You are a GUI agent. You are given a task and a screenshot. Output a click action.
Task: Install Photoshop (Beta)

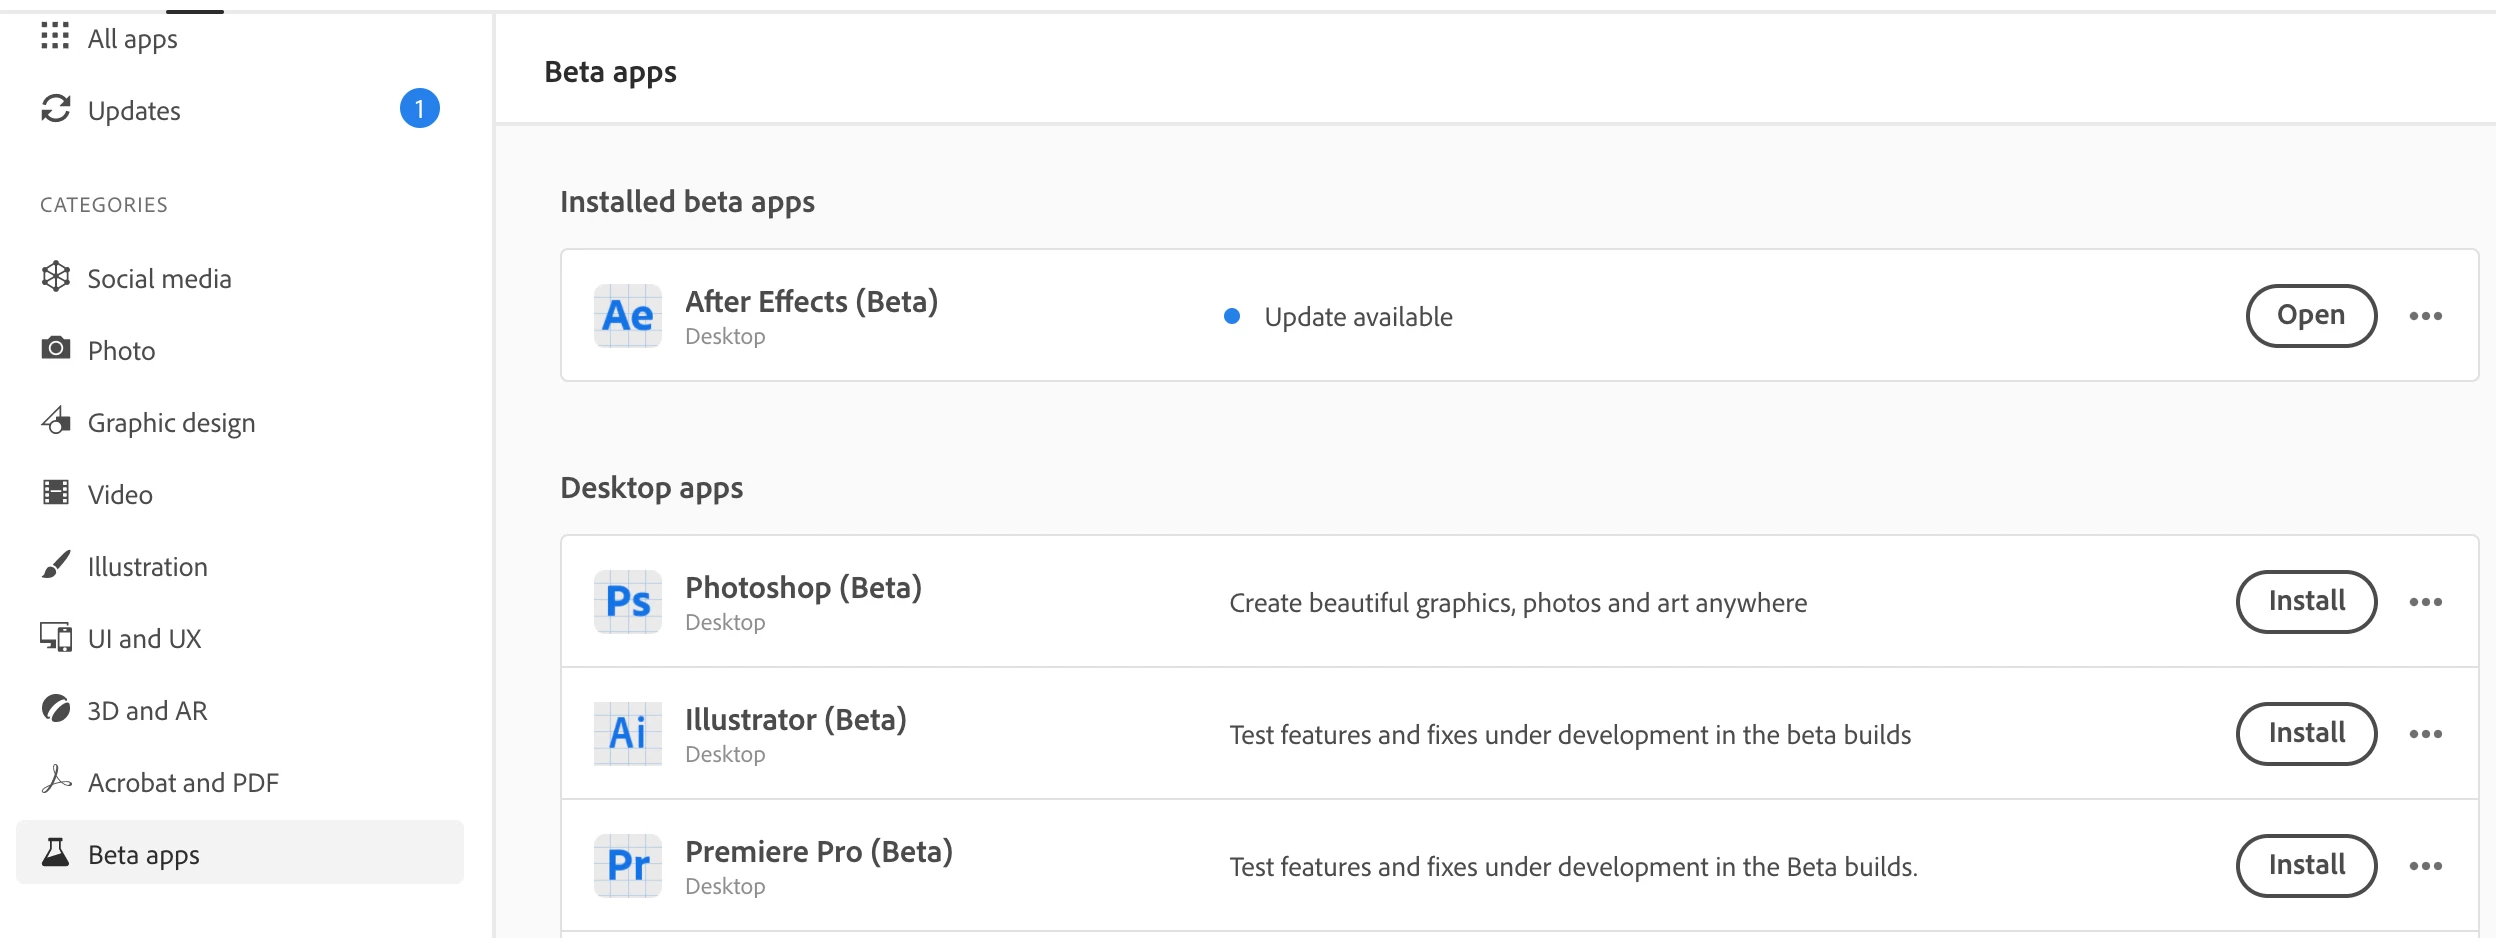click(x=2306, y=602)
